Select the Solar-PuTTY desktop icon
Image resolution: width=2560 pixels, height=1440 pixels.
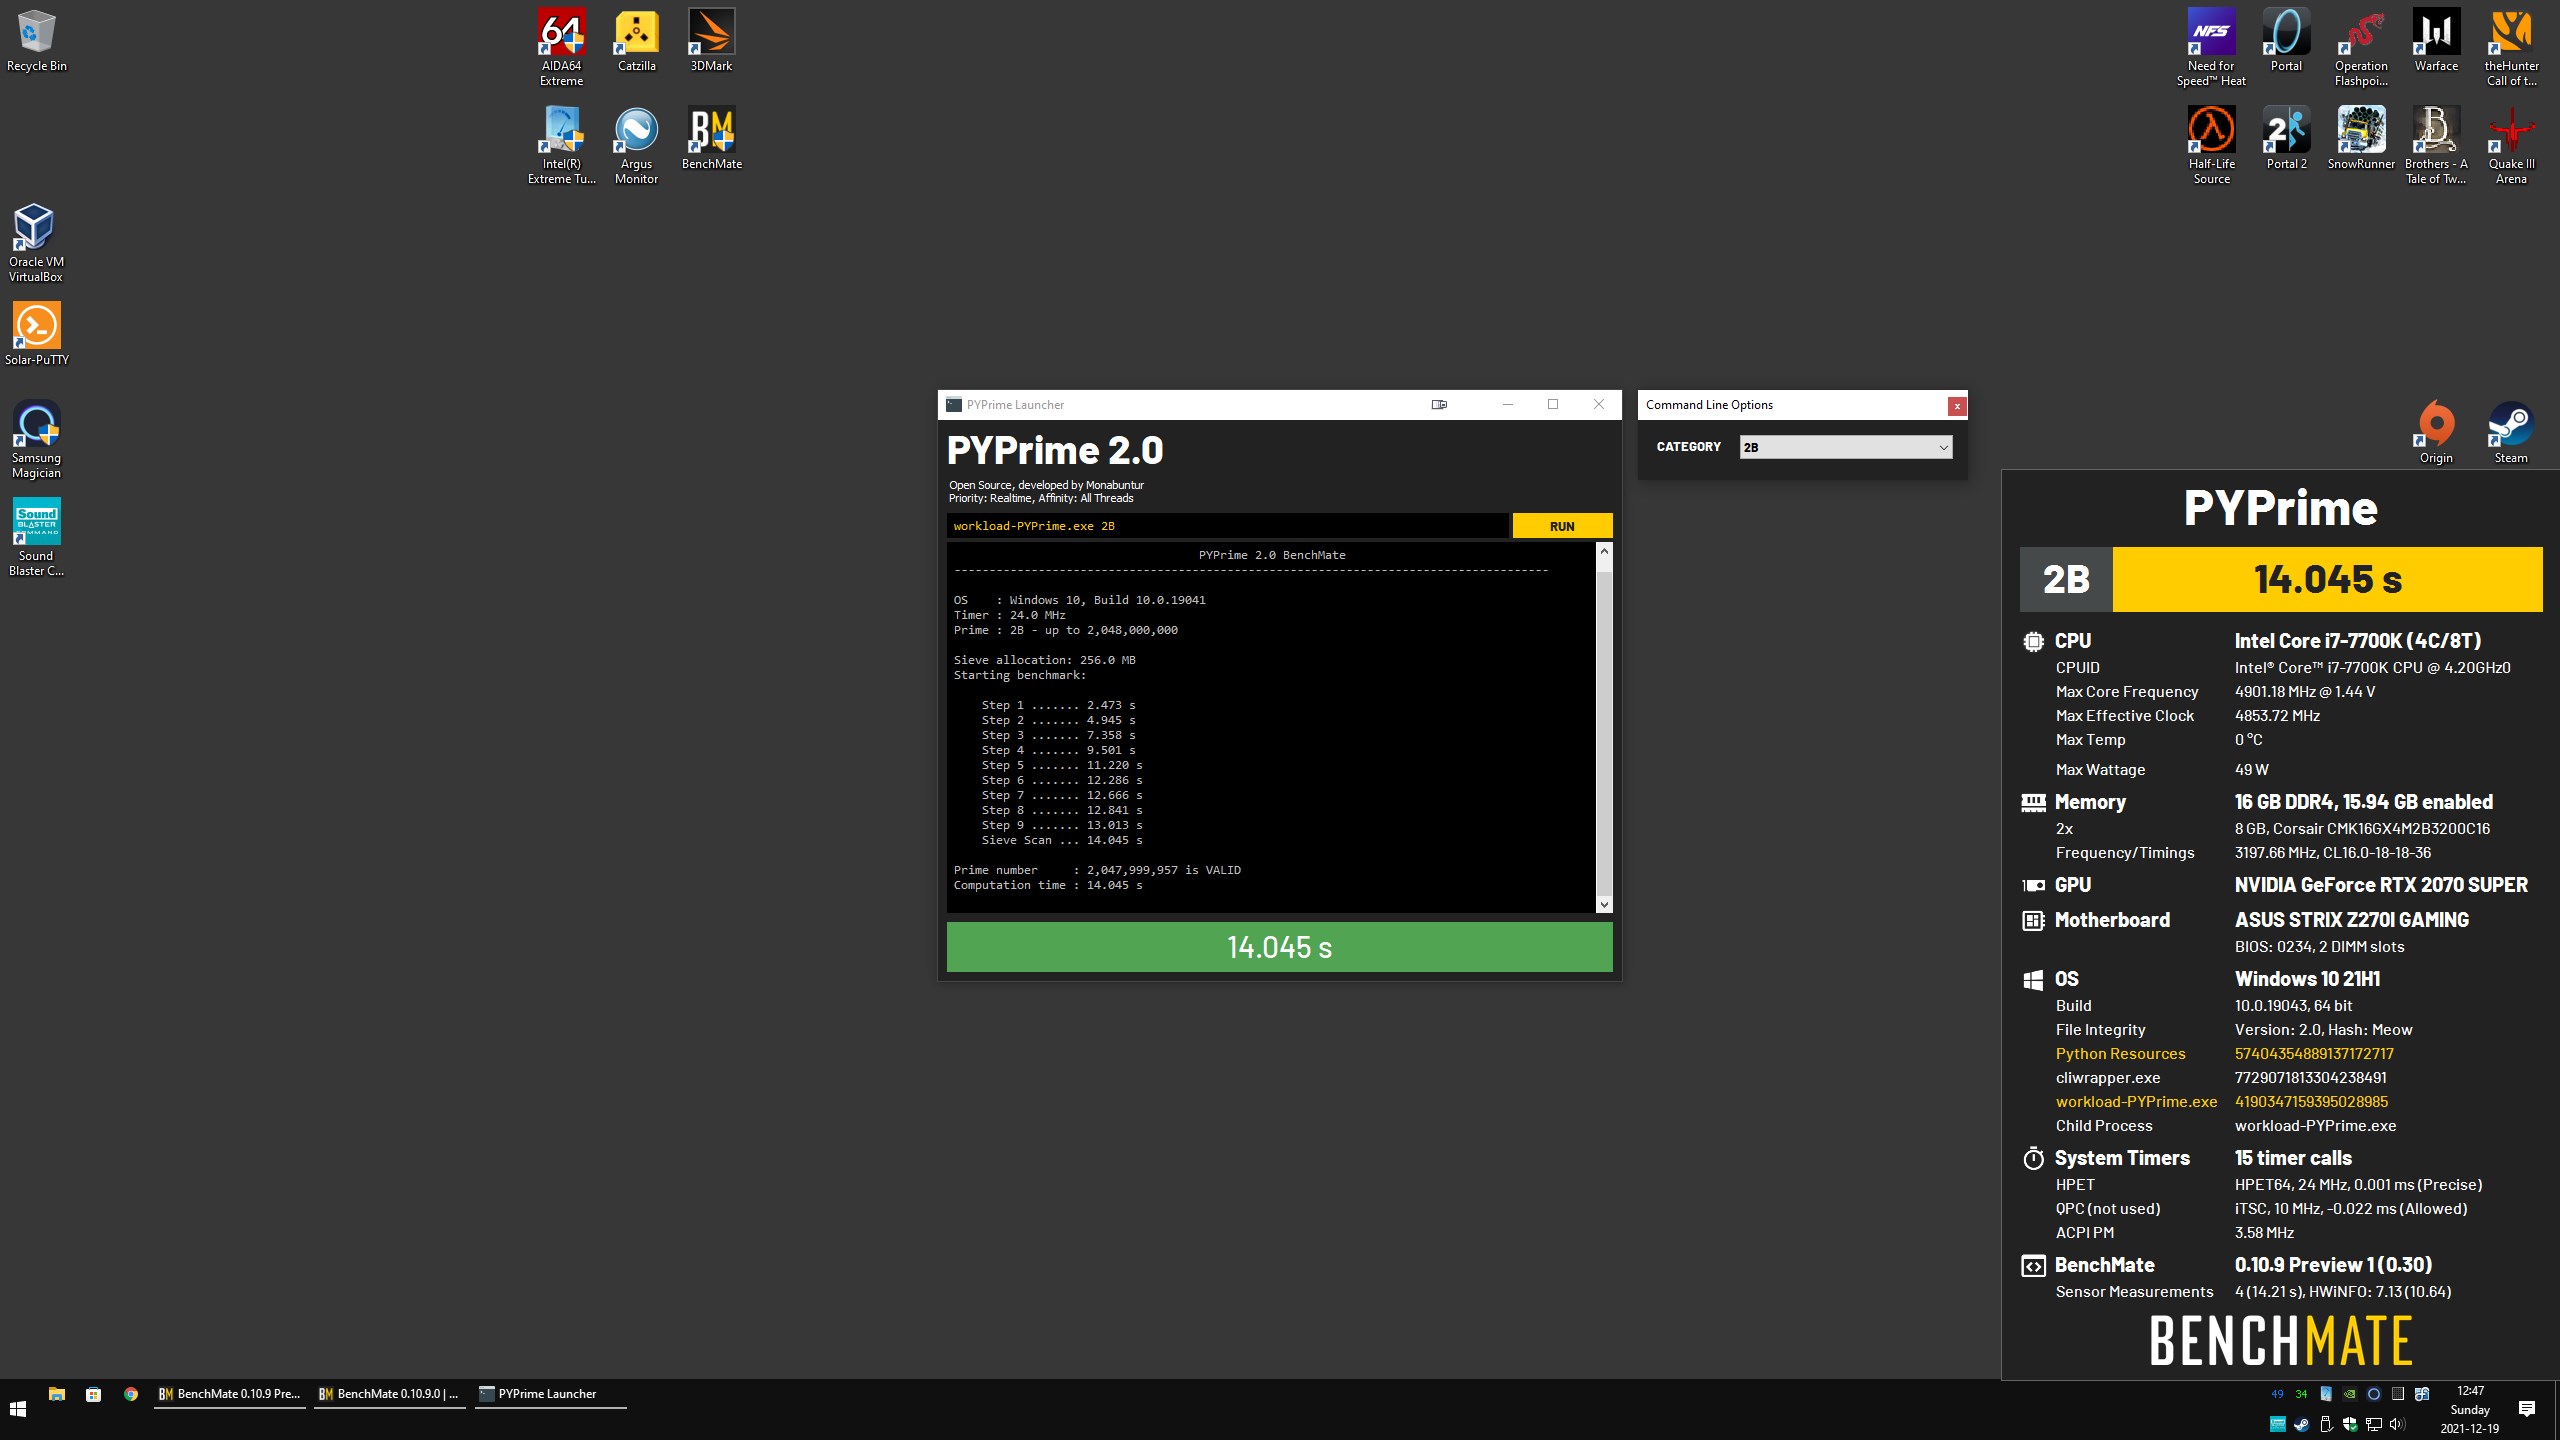click(x=36, y=334)
